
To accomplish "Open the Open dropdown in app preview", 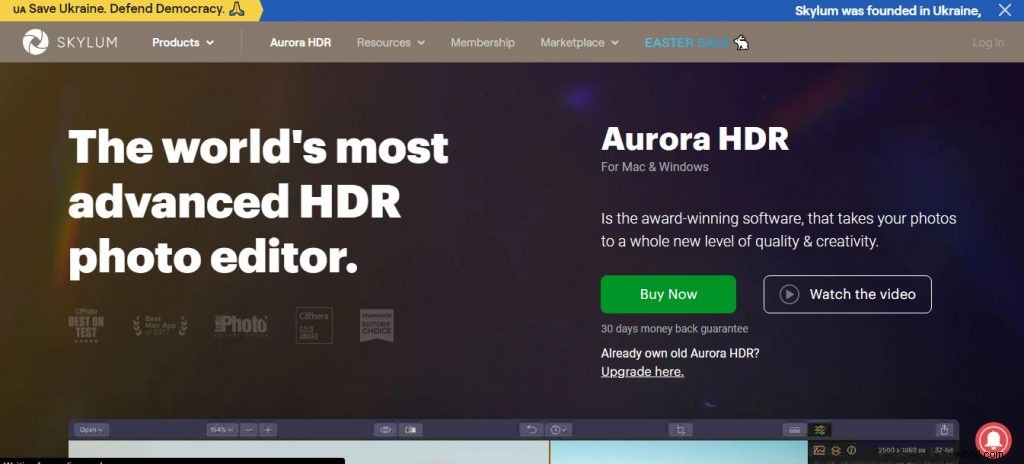I will 91,429.
